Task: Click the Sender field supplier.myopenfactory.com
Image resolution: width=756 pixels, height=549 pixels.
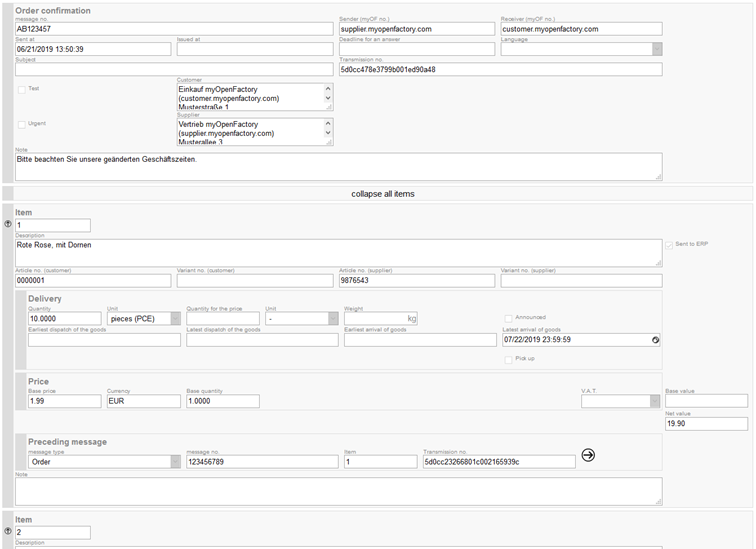Action: (417, 29)
